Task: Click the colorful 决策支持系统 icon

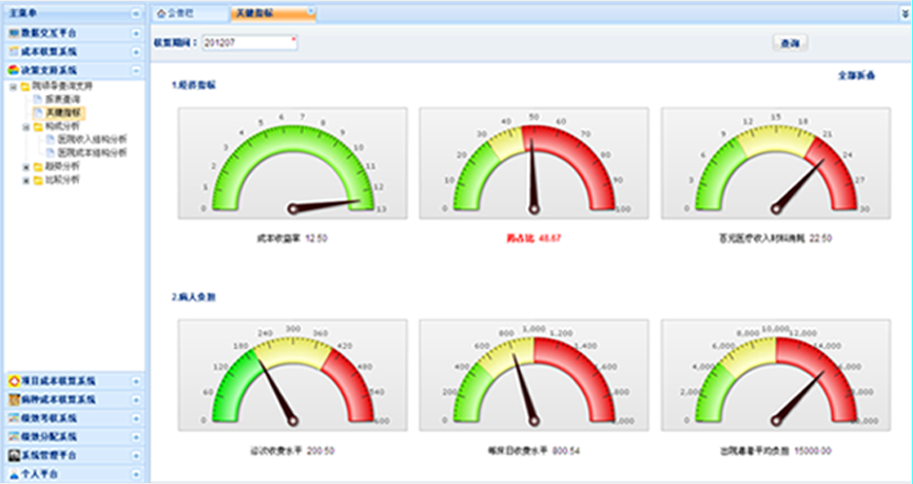Action: 14,70
